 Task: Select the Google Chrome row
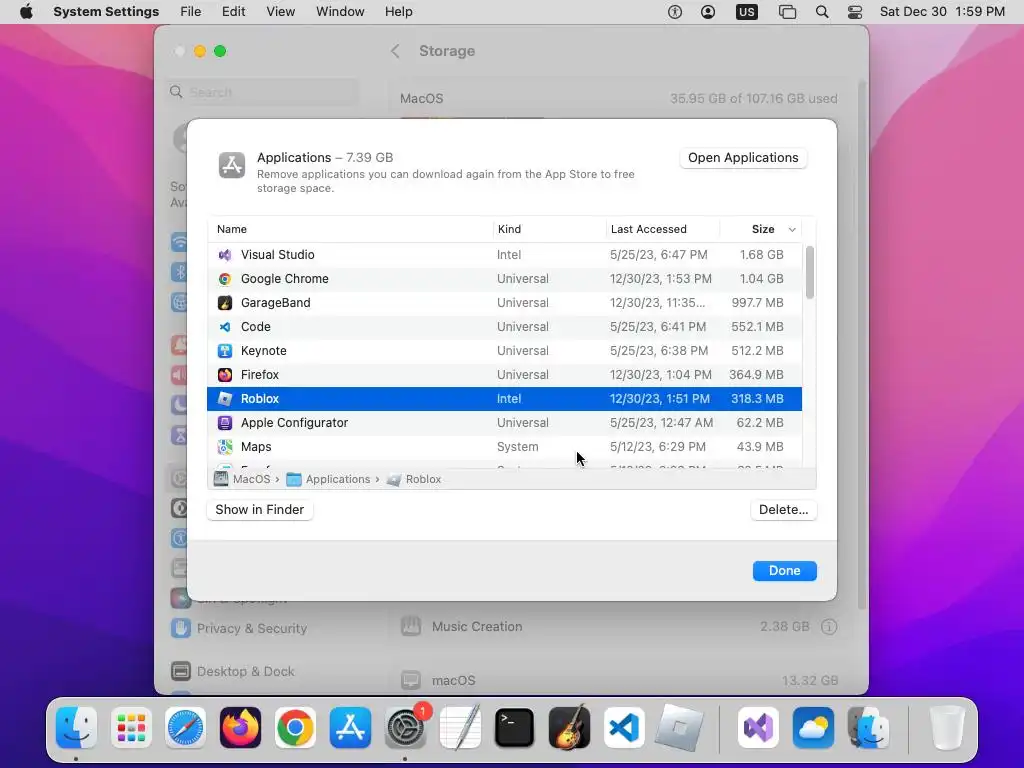[x=504, y=279]
